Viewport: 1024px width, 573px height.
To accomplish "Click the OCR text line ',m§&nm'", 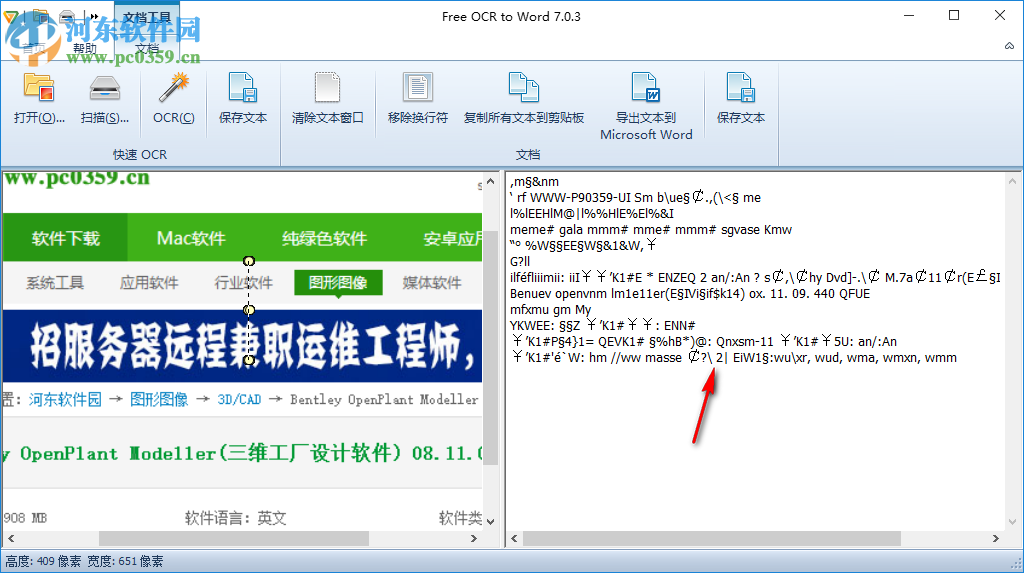I will point(534,182).
